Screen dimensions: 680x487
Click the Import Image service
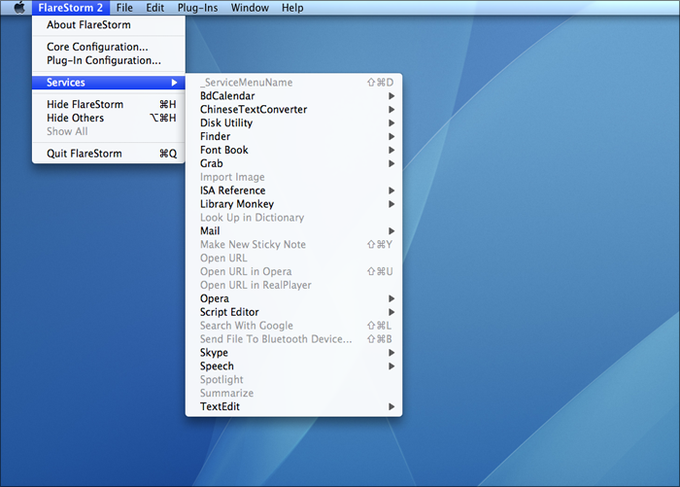point(294,177)
